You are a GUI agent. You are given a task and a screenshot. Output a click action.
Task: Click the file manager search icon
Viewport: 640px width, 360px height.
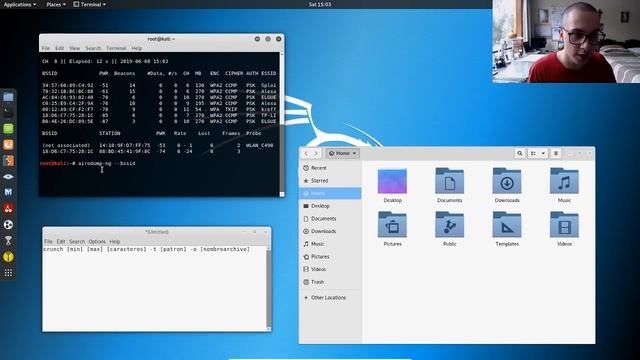(x=520, y=153)
